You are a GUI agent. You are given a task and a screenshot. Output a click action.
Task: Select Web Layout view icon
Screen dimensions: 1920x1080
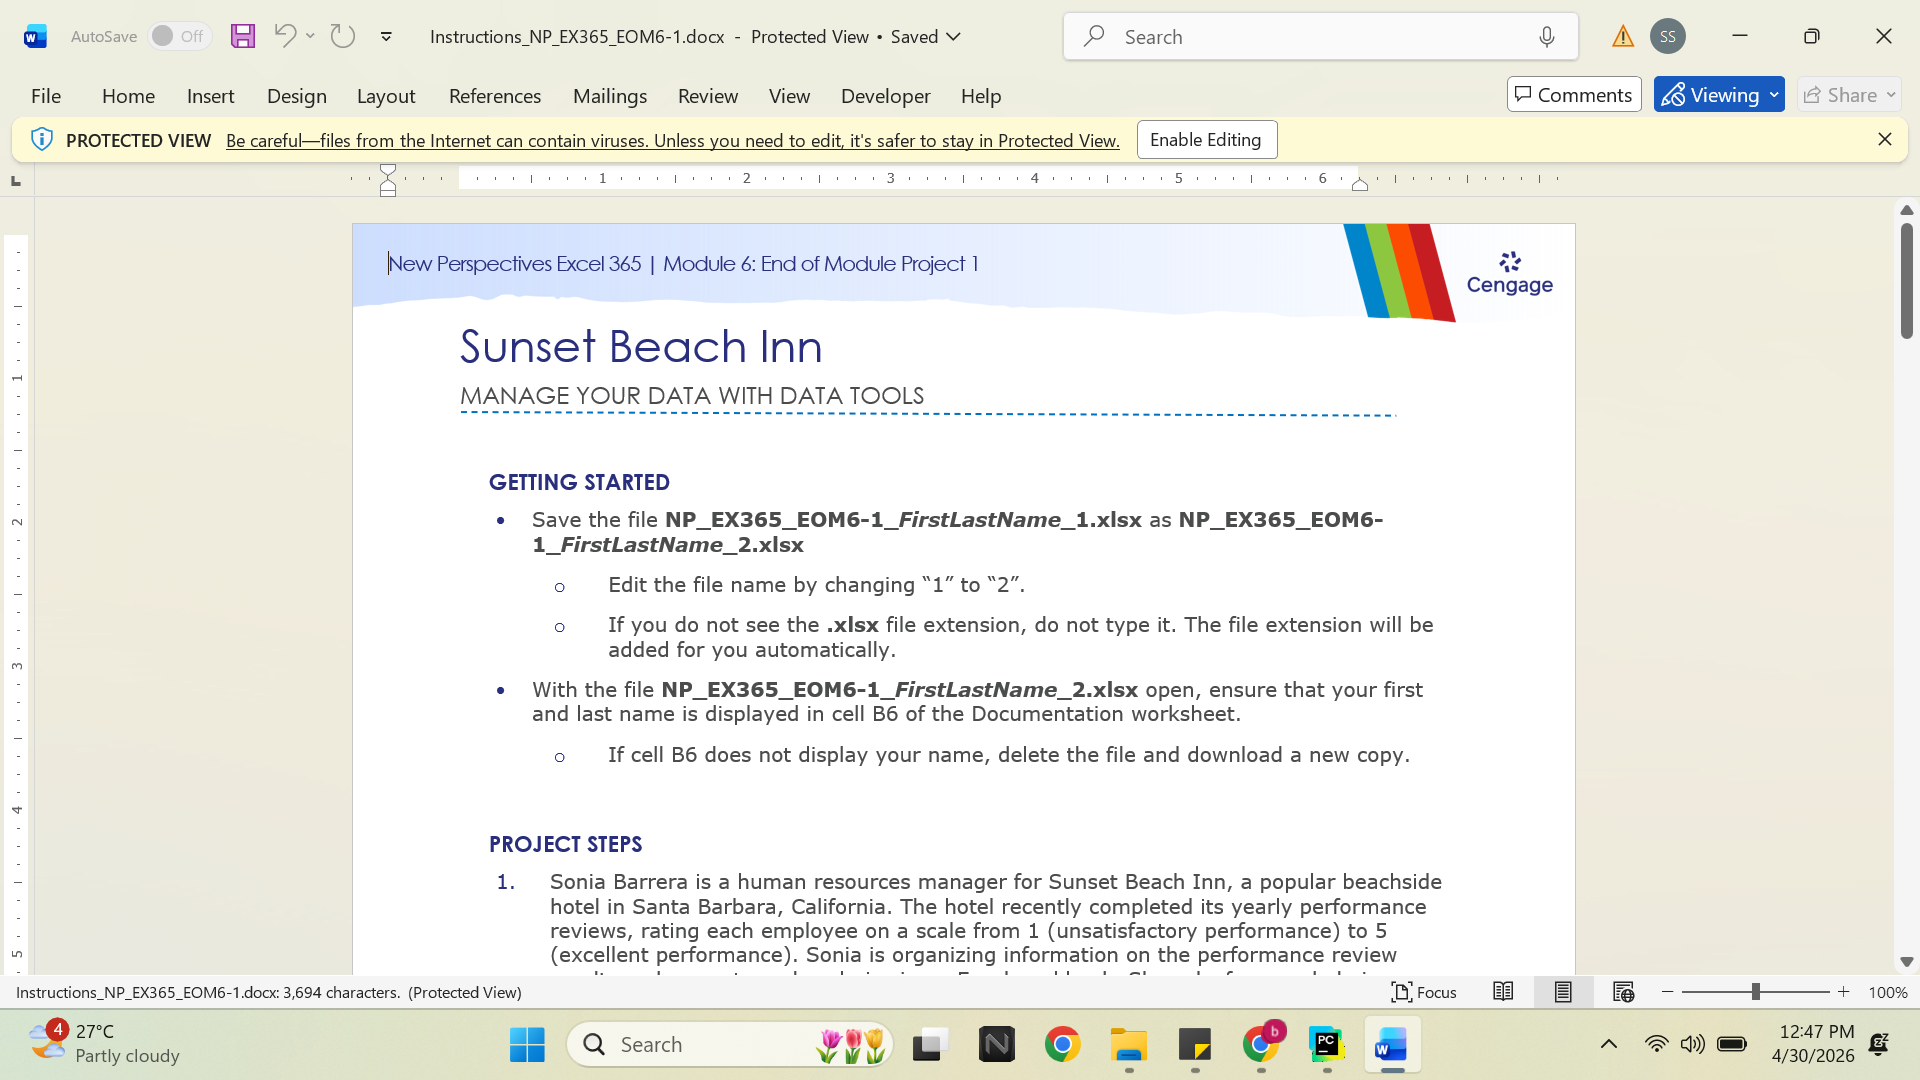(1623, 992)
